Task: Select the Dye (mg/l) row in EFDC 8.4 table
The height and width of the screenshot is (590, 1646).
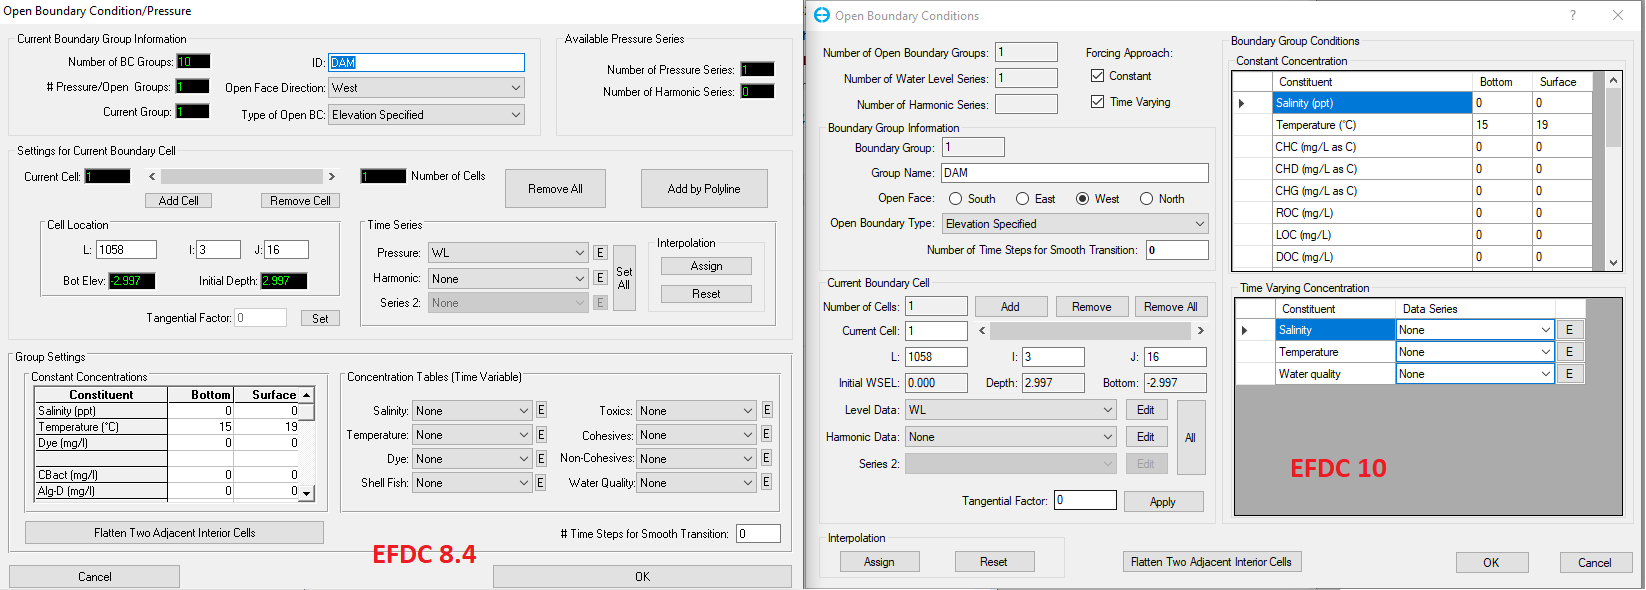Action: 167,443
